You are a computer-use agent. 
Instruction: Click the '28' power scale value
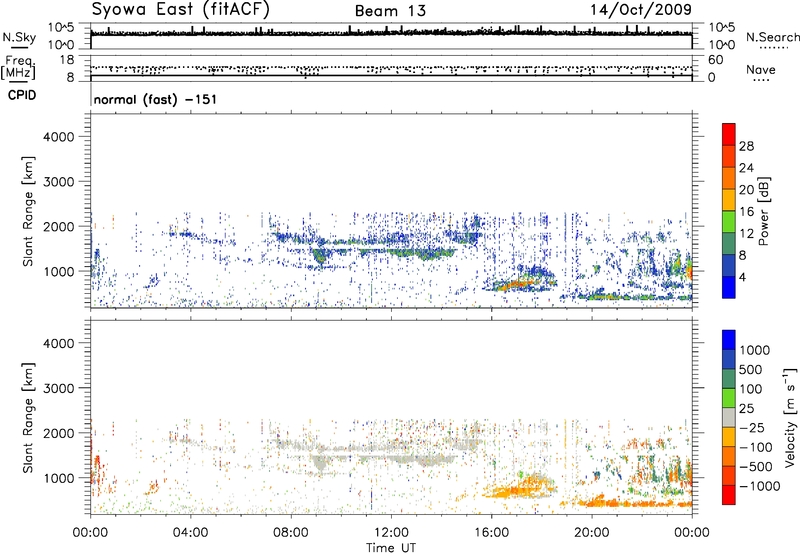746,146
